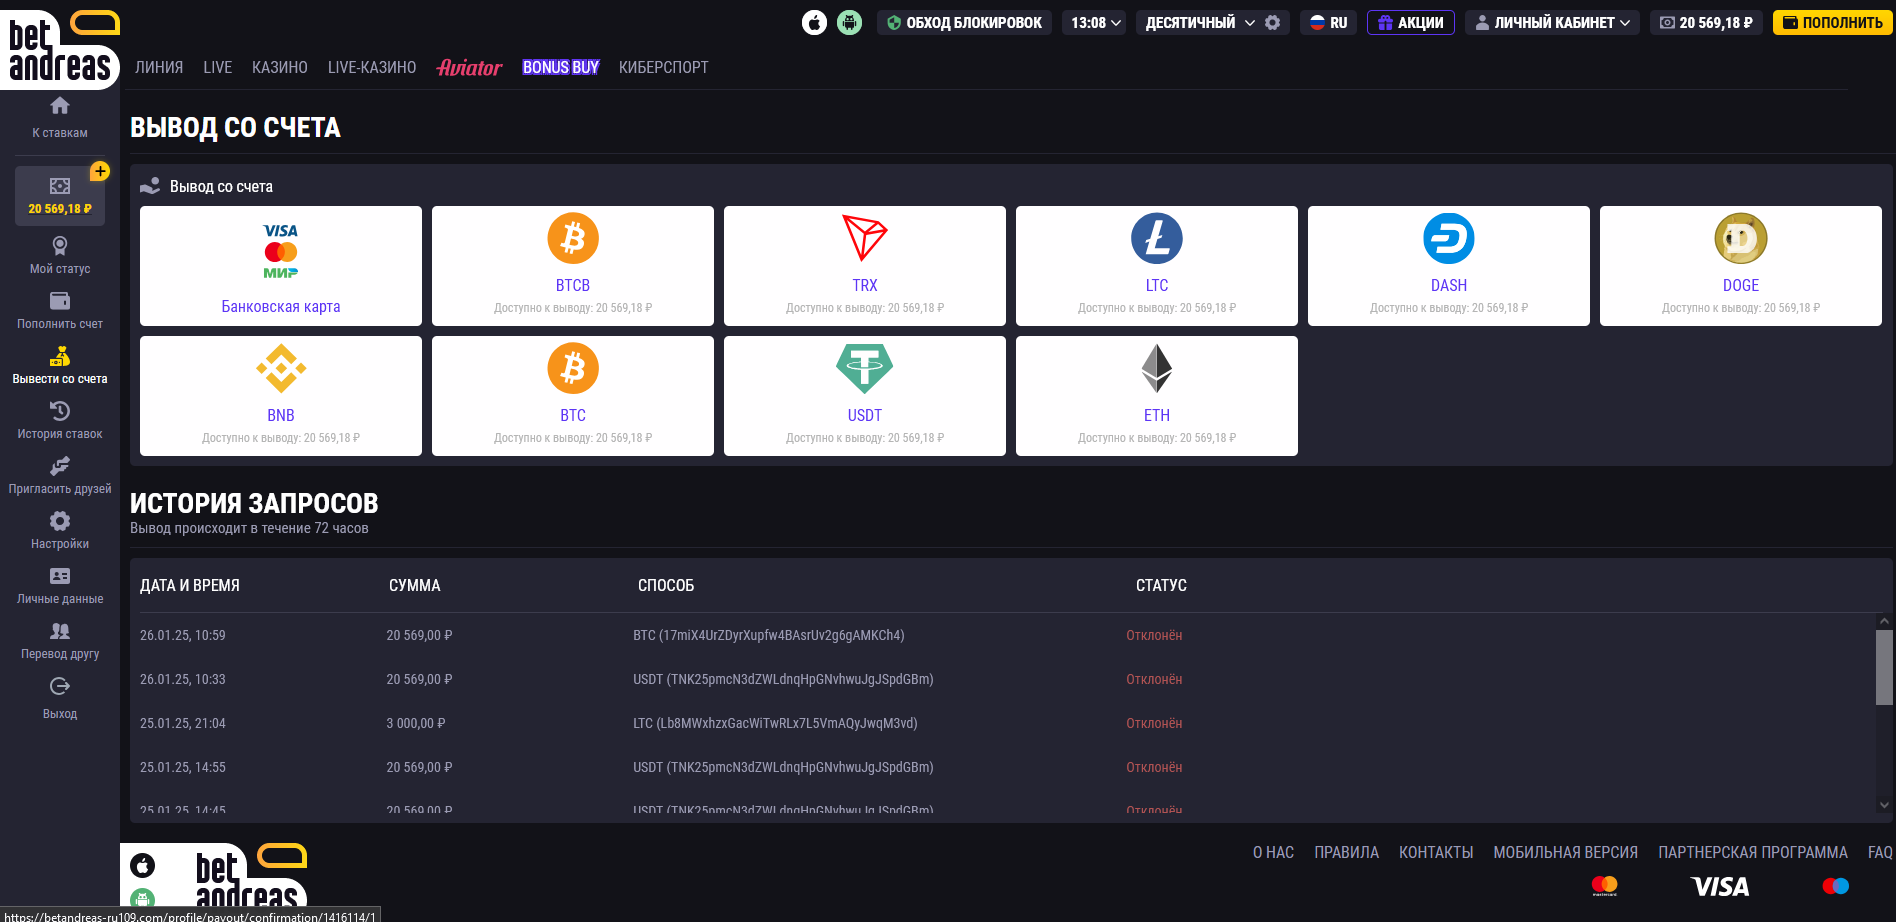Image resolution: width=1896 pixels, height=922 pixels.
Task: Open Личные данные in the sidebar
Action: 60,585
